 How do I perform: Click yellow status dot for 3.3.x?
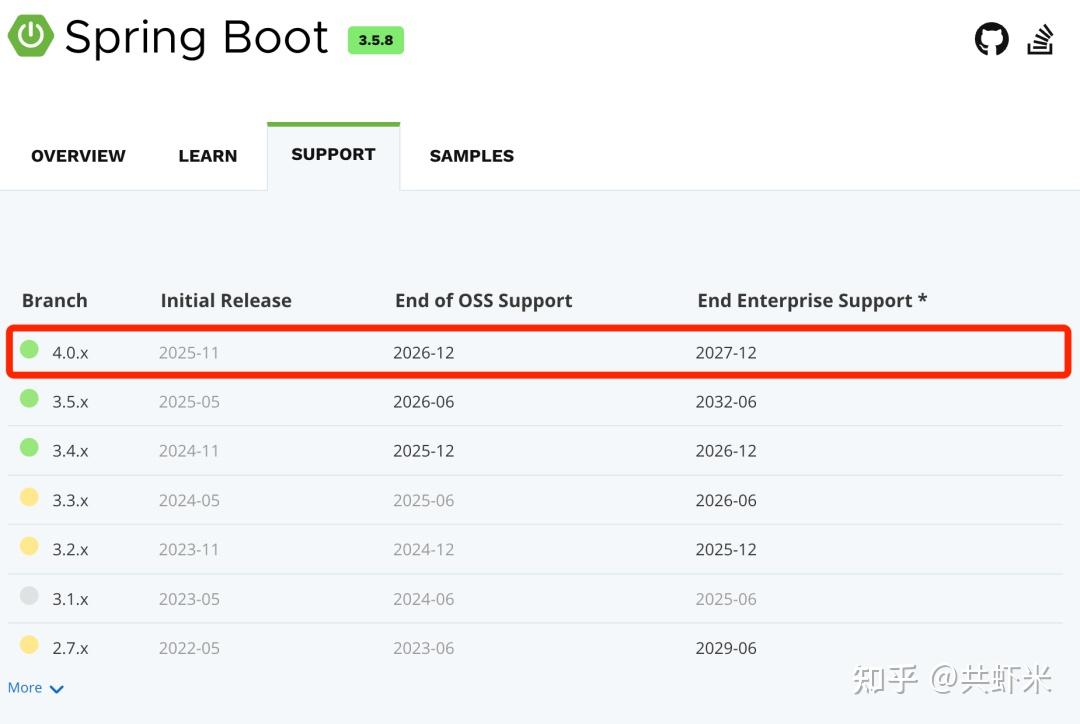(29, 497)
